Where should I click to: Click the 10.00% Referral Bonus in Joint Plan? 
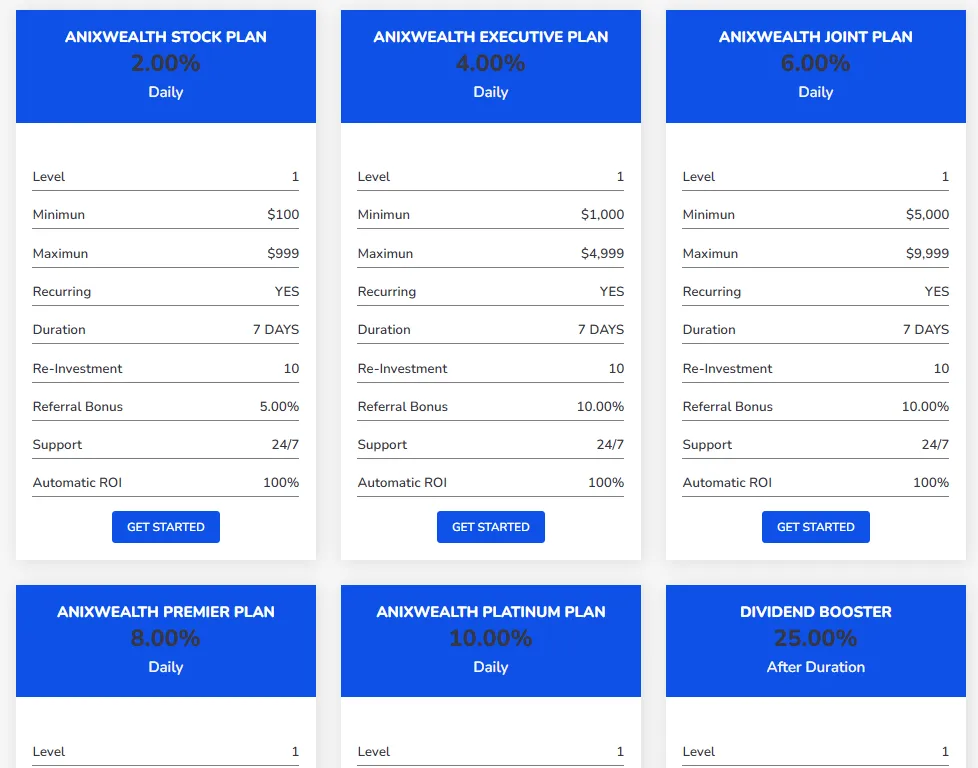925,406
